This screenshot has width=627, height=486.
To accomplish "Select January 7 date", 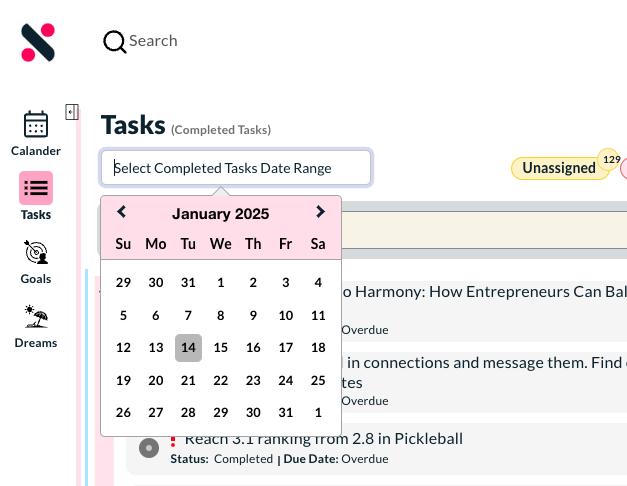I will tap(188, 316).
